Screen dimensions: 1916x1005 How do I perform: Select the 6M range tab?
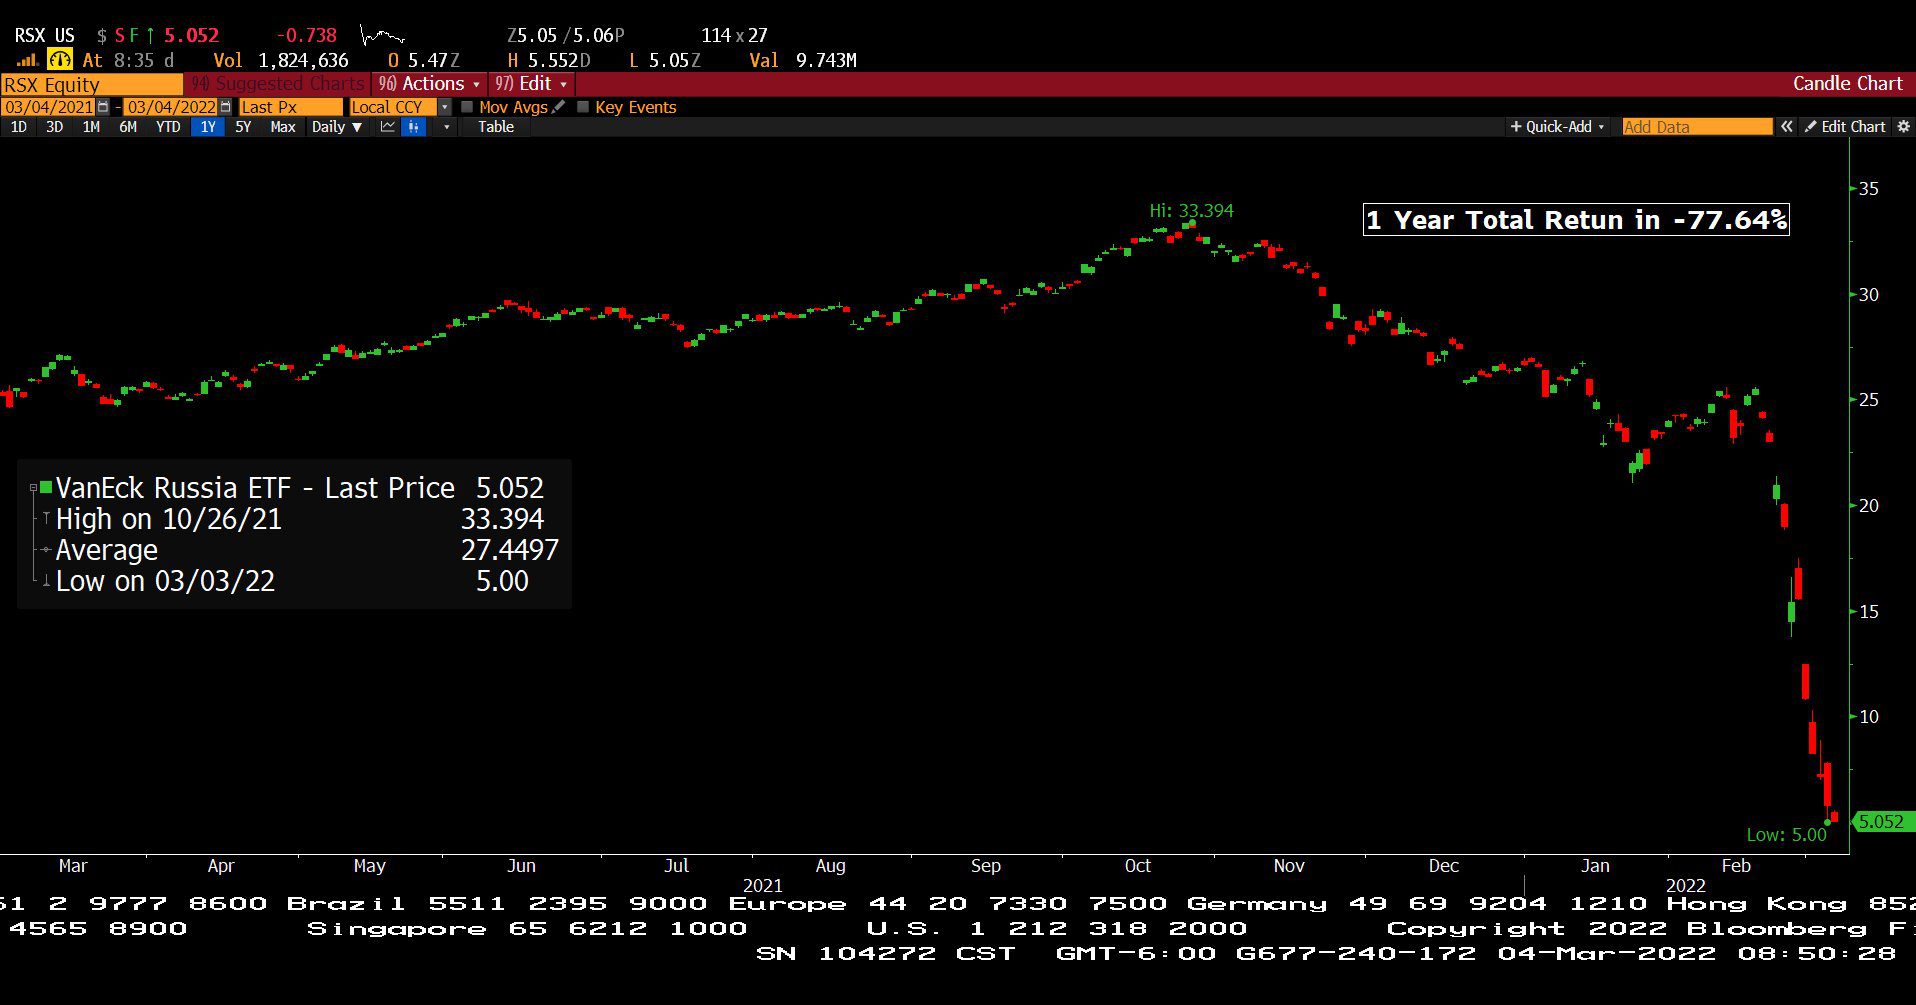point(128,127)
